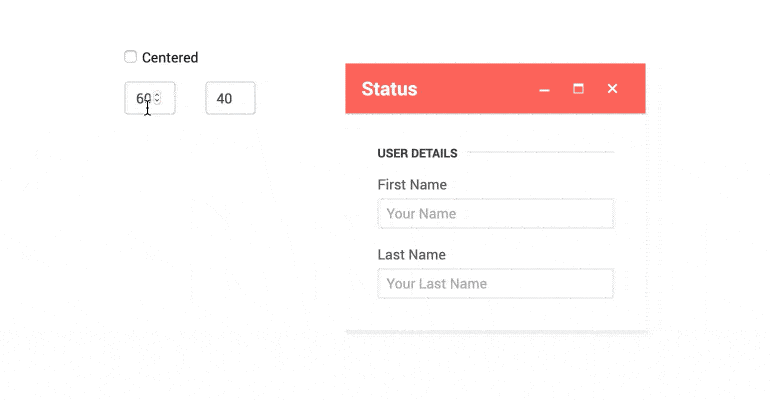Maximize the Status window

pyautogui.click(x=578, y=89)
